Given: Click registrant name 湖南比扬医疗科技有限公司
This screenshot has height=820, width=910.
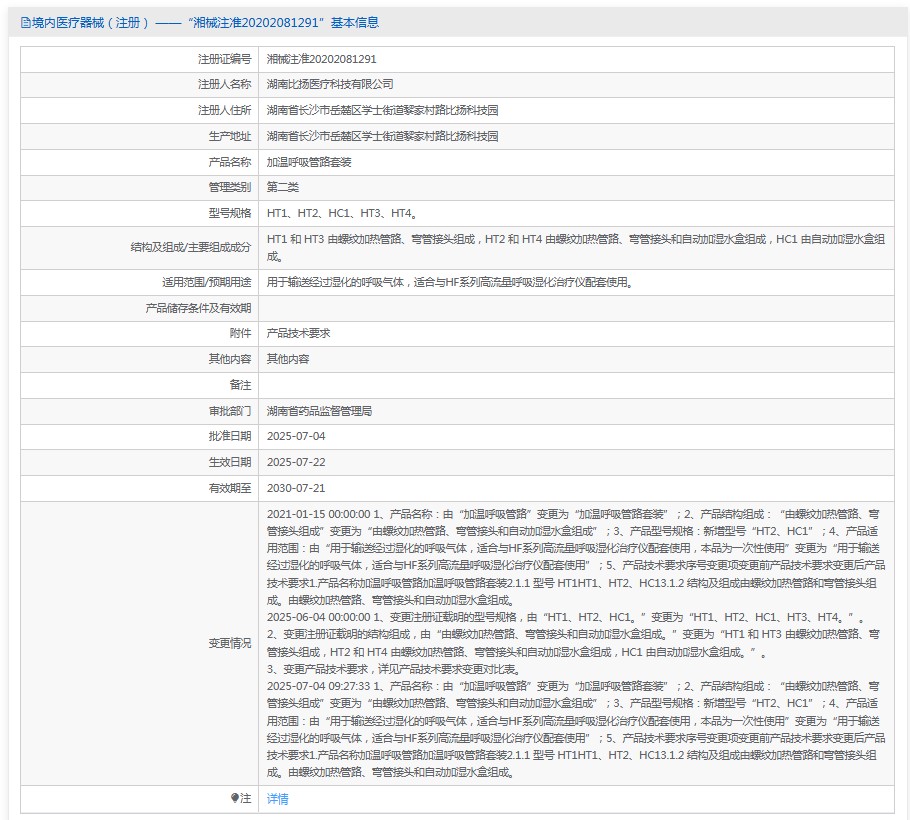Looking at the screenshot, I should pos(330,85).
